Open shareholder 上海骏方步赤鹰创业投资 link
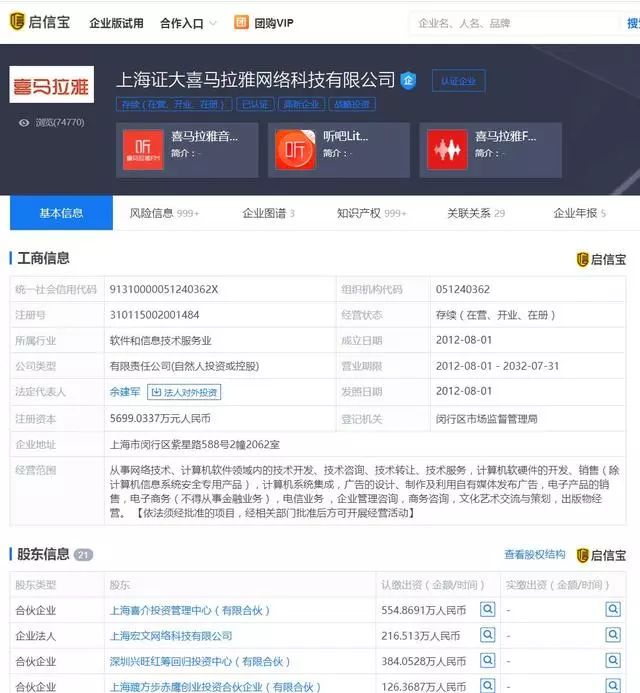 [215, 687]
